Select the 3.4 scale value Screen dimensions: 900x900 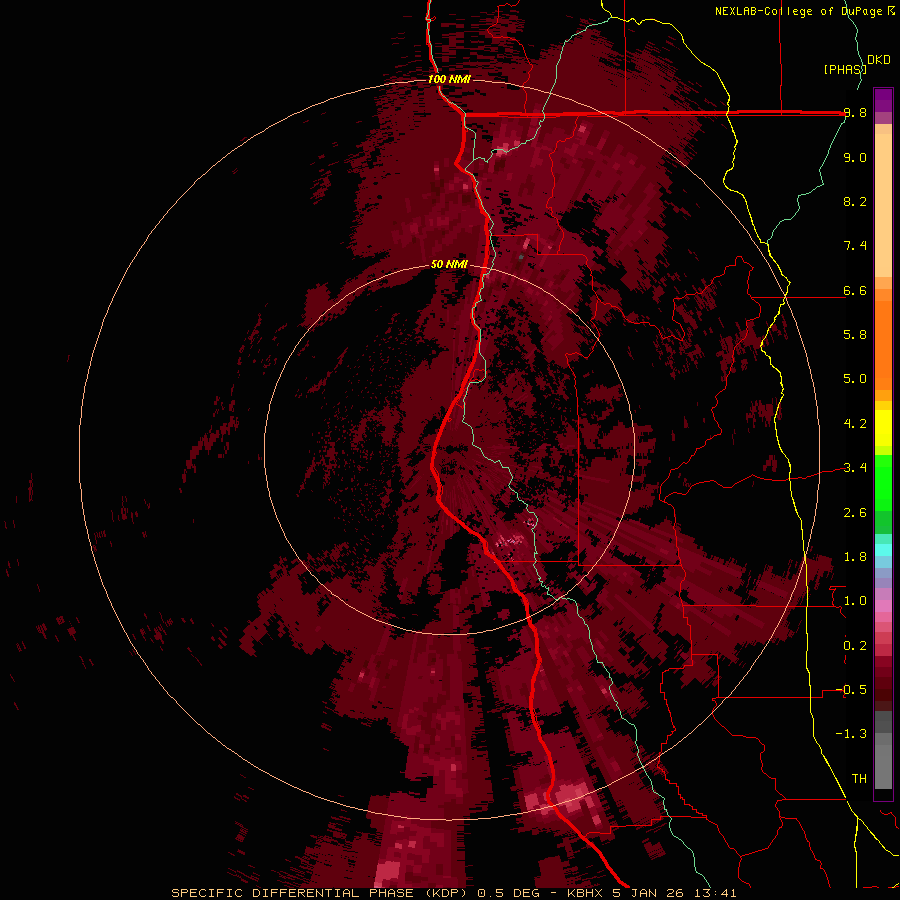click(855, 467)
